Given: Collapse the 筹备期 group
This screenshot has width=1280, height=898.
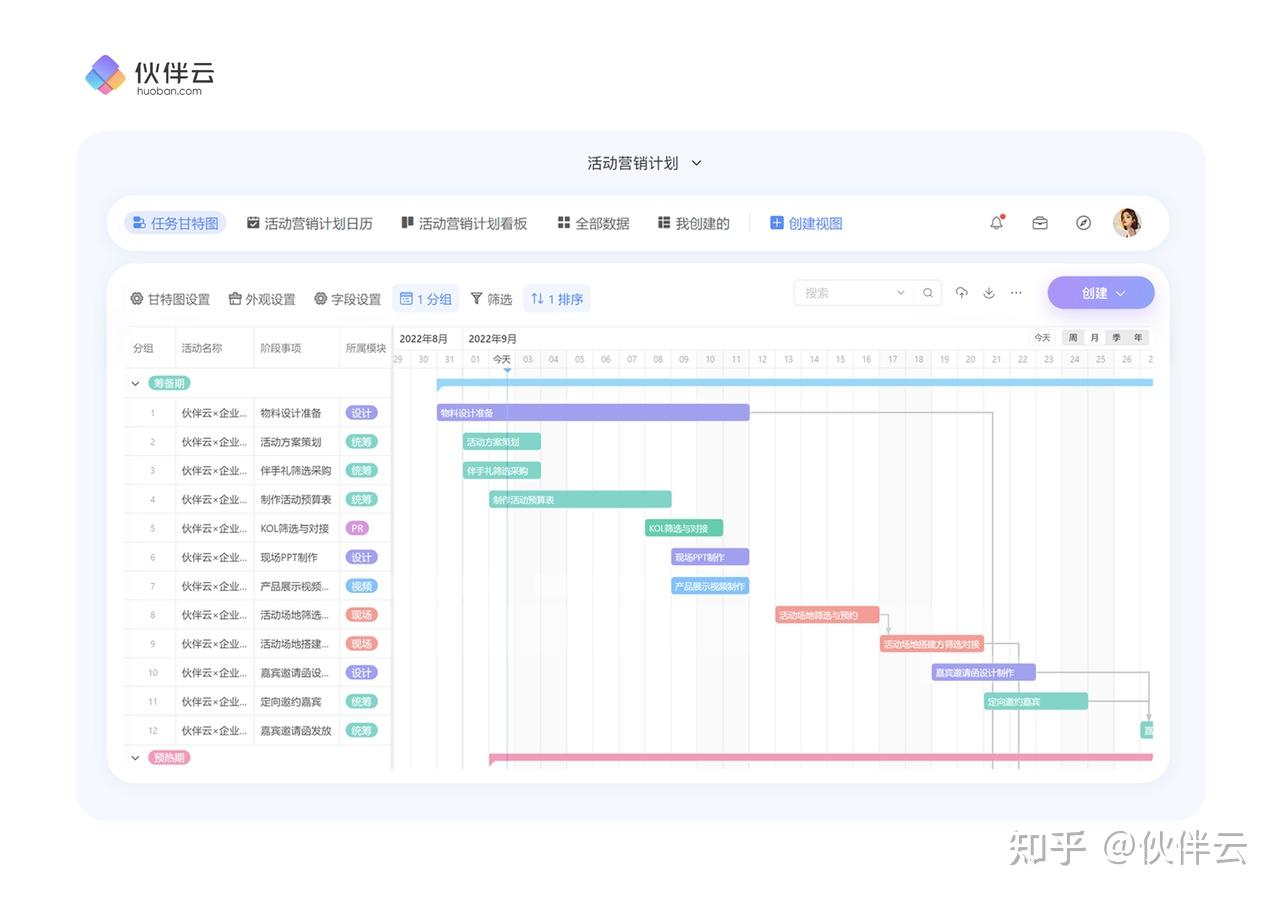Looking at the screenshot, I should [136, 383].
